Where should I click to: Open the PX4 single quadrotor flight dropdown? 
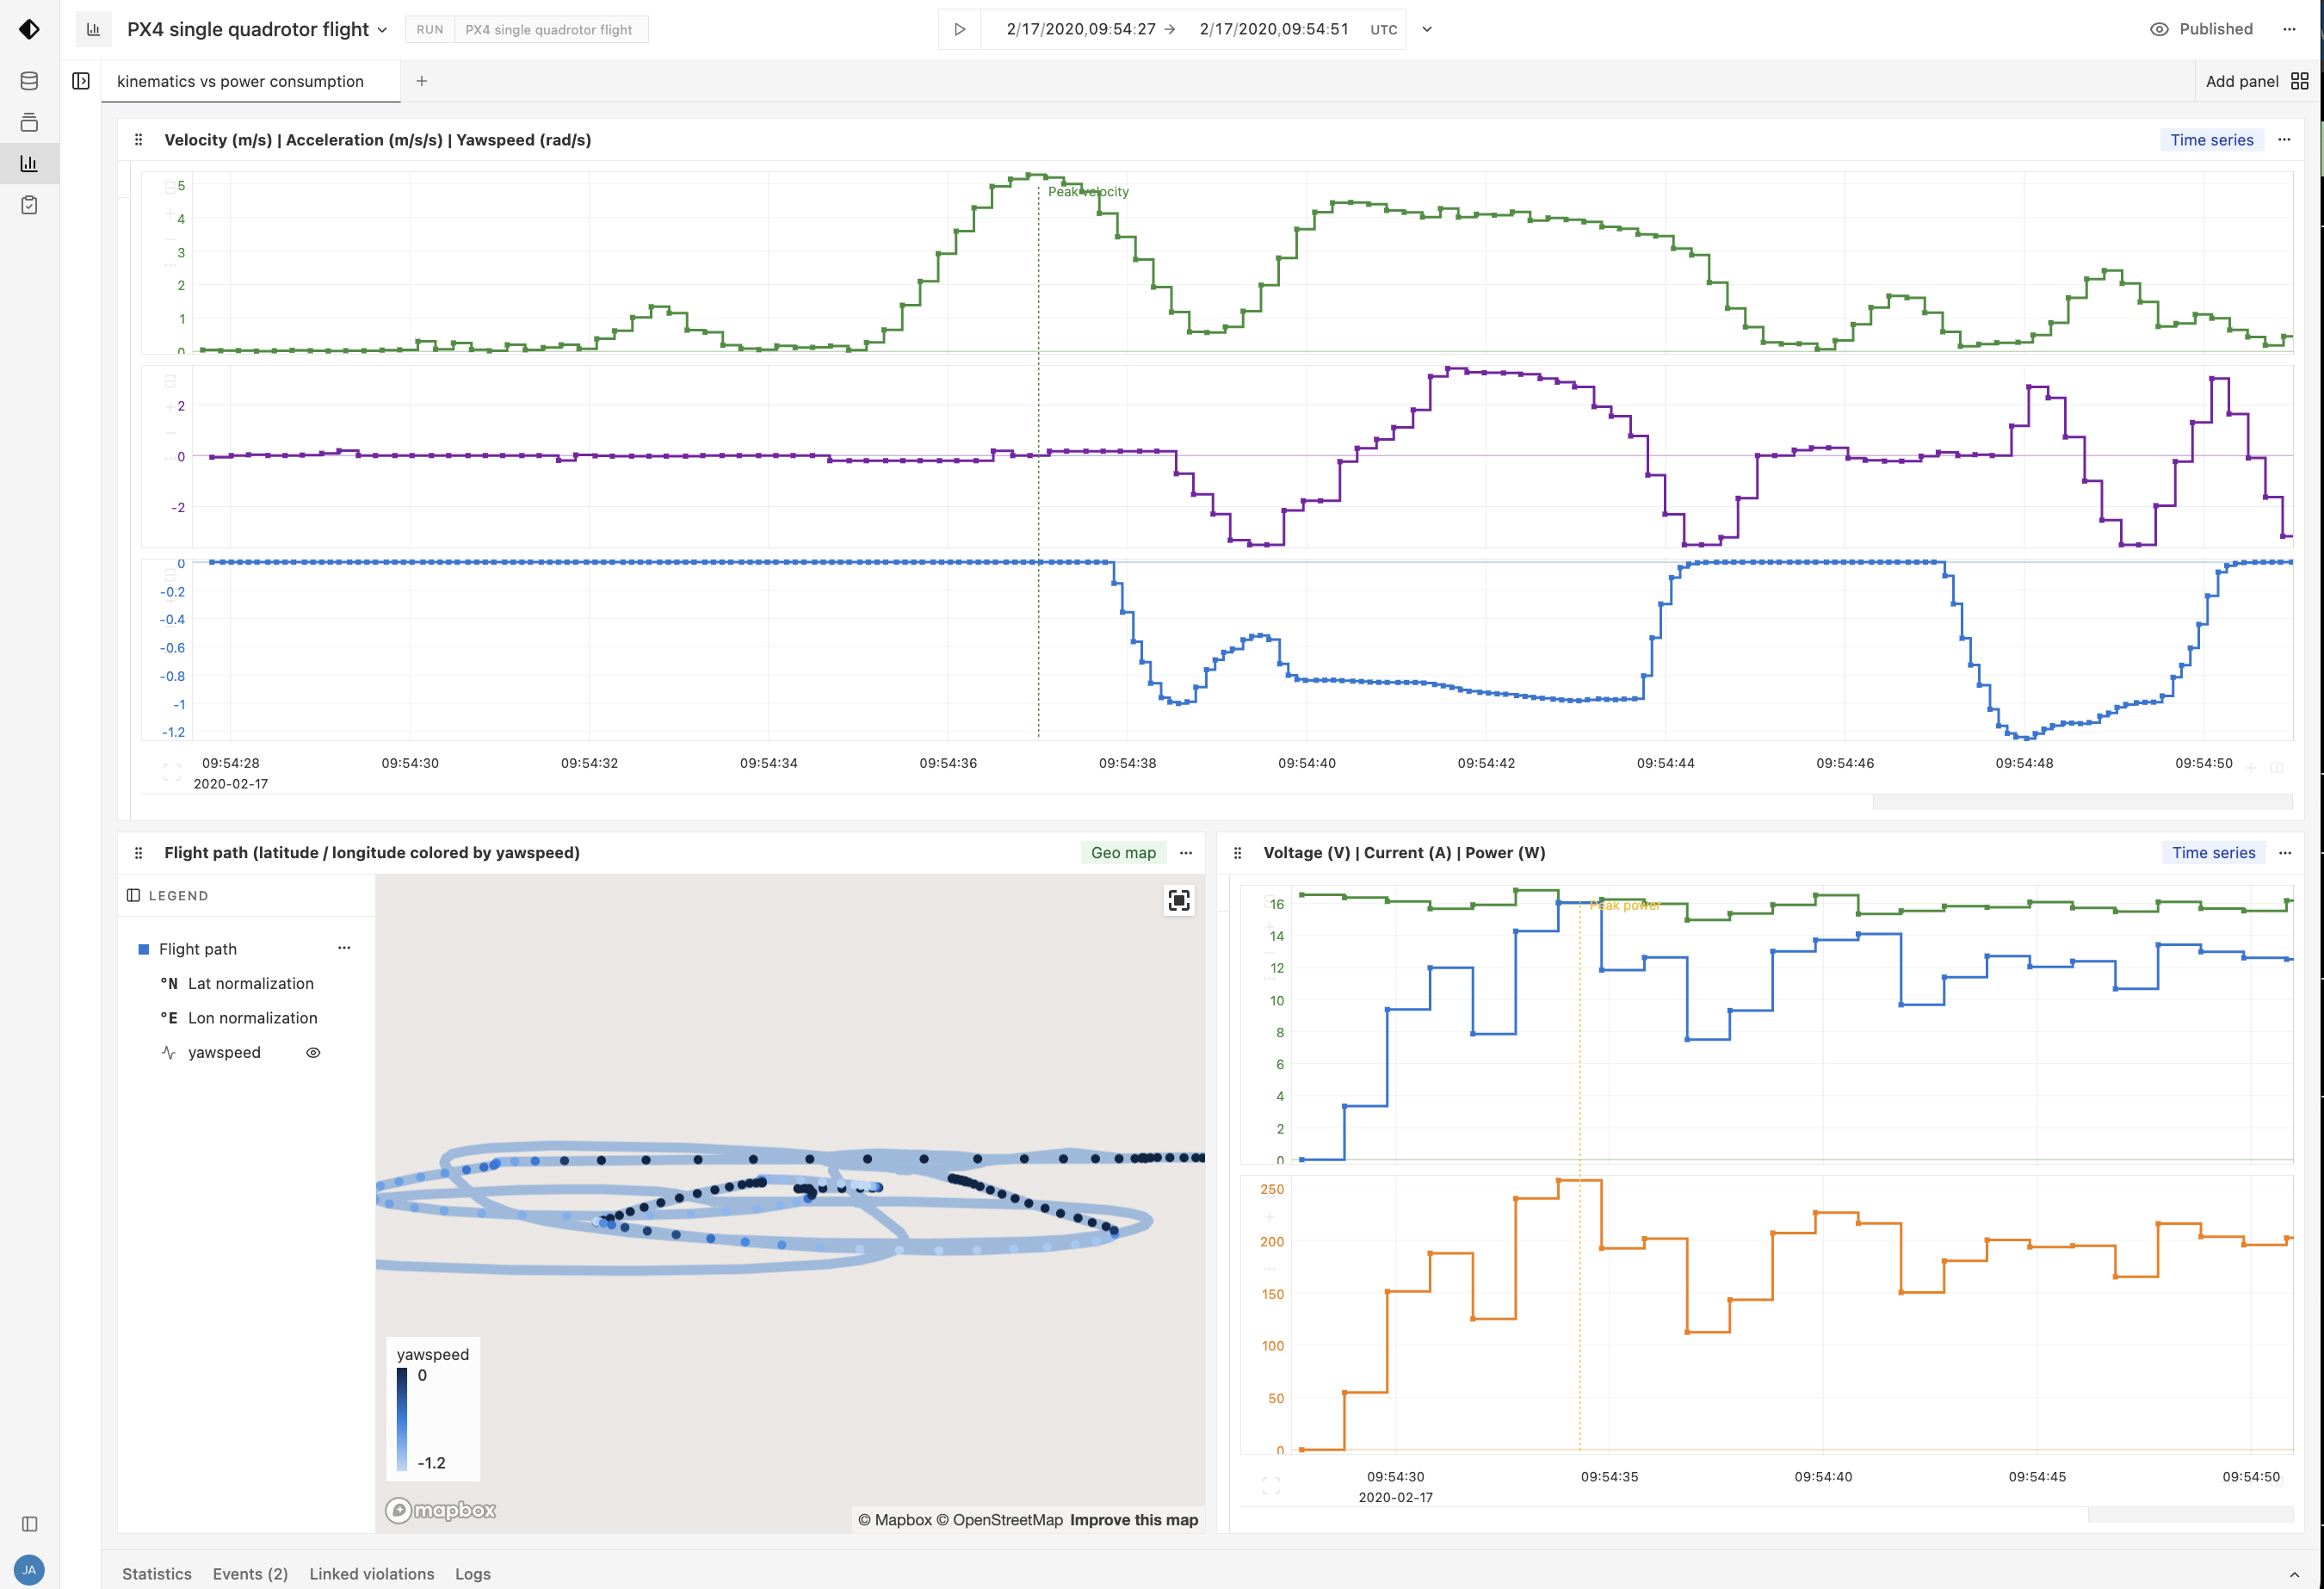[384, 29]
